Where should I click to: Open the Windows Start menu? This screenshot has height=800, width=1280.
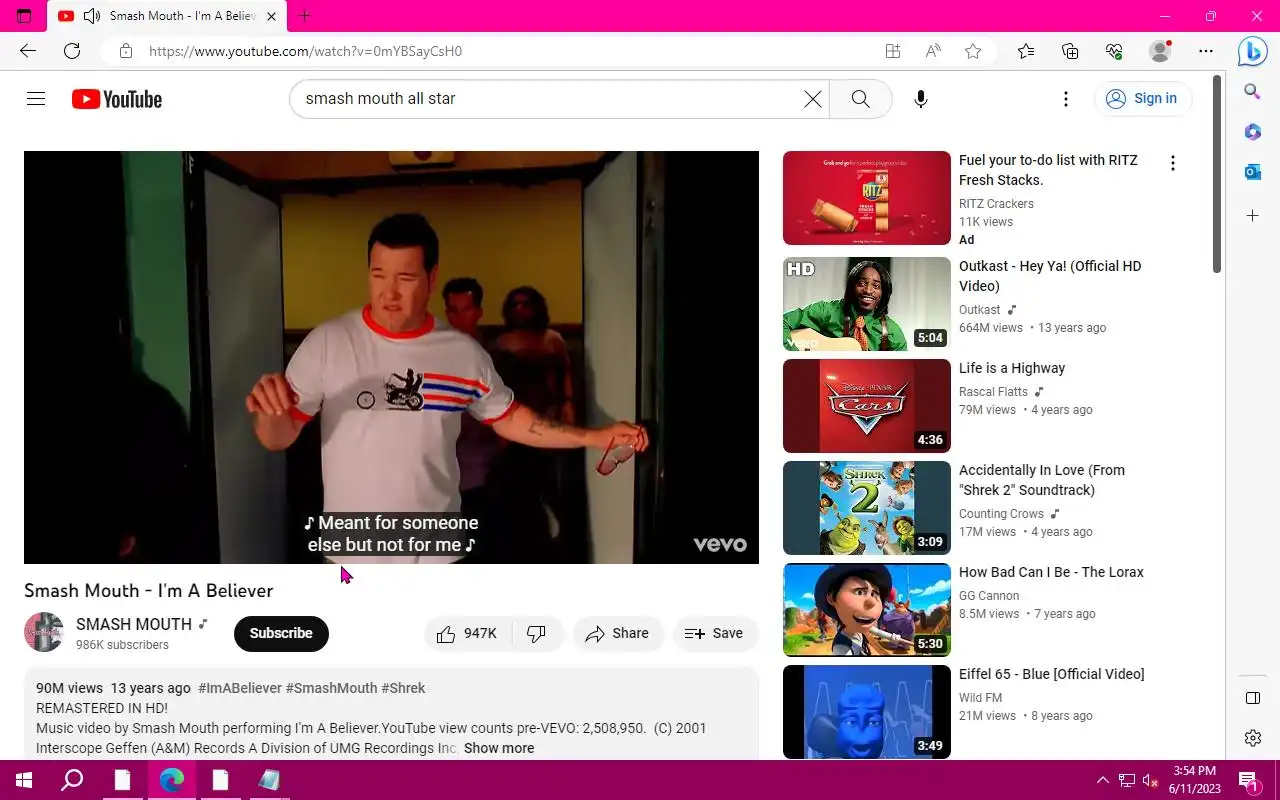23,780
